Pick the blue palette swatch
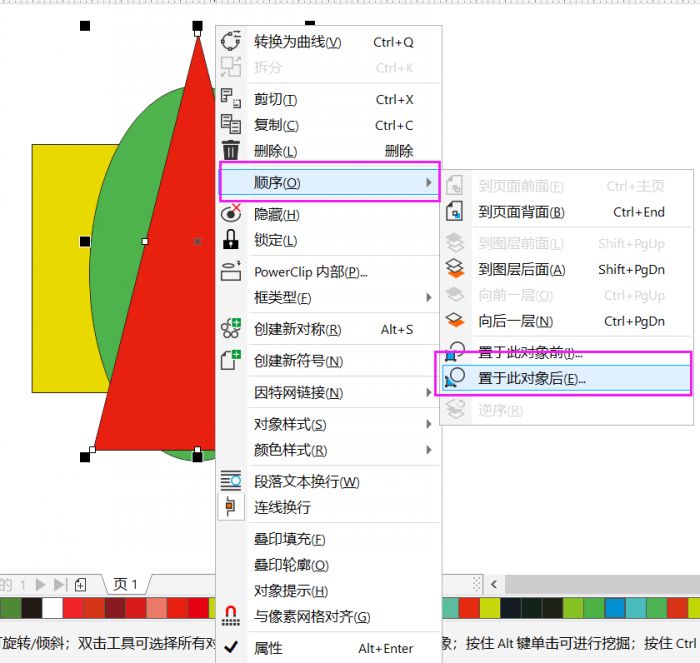The image size is (700, 663). [x=615, y=608]
